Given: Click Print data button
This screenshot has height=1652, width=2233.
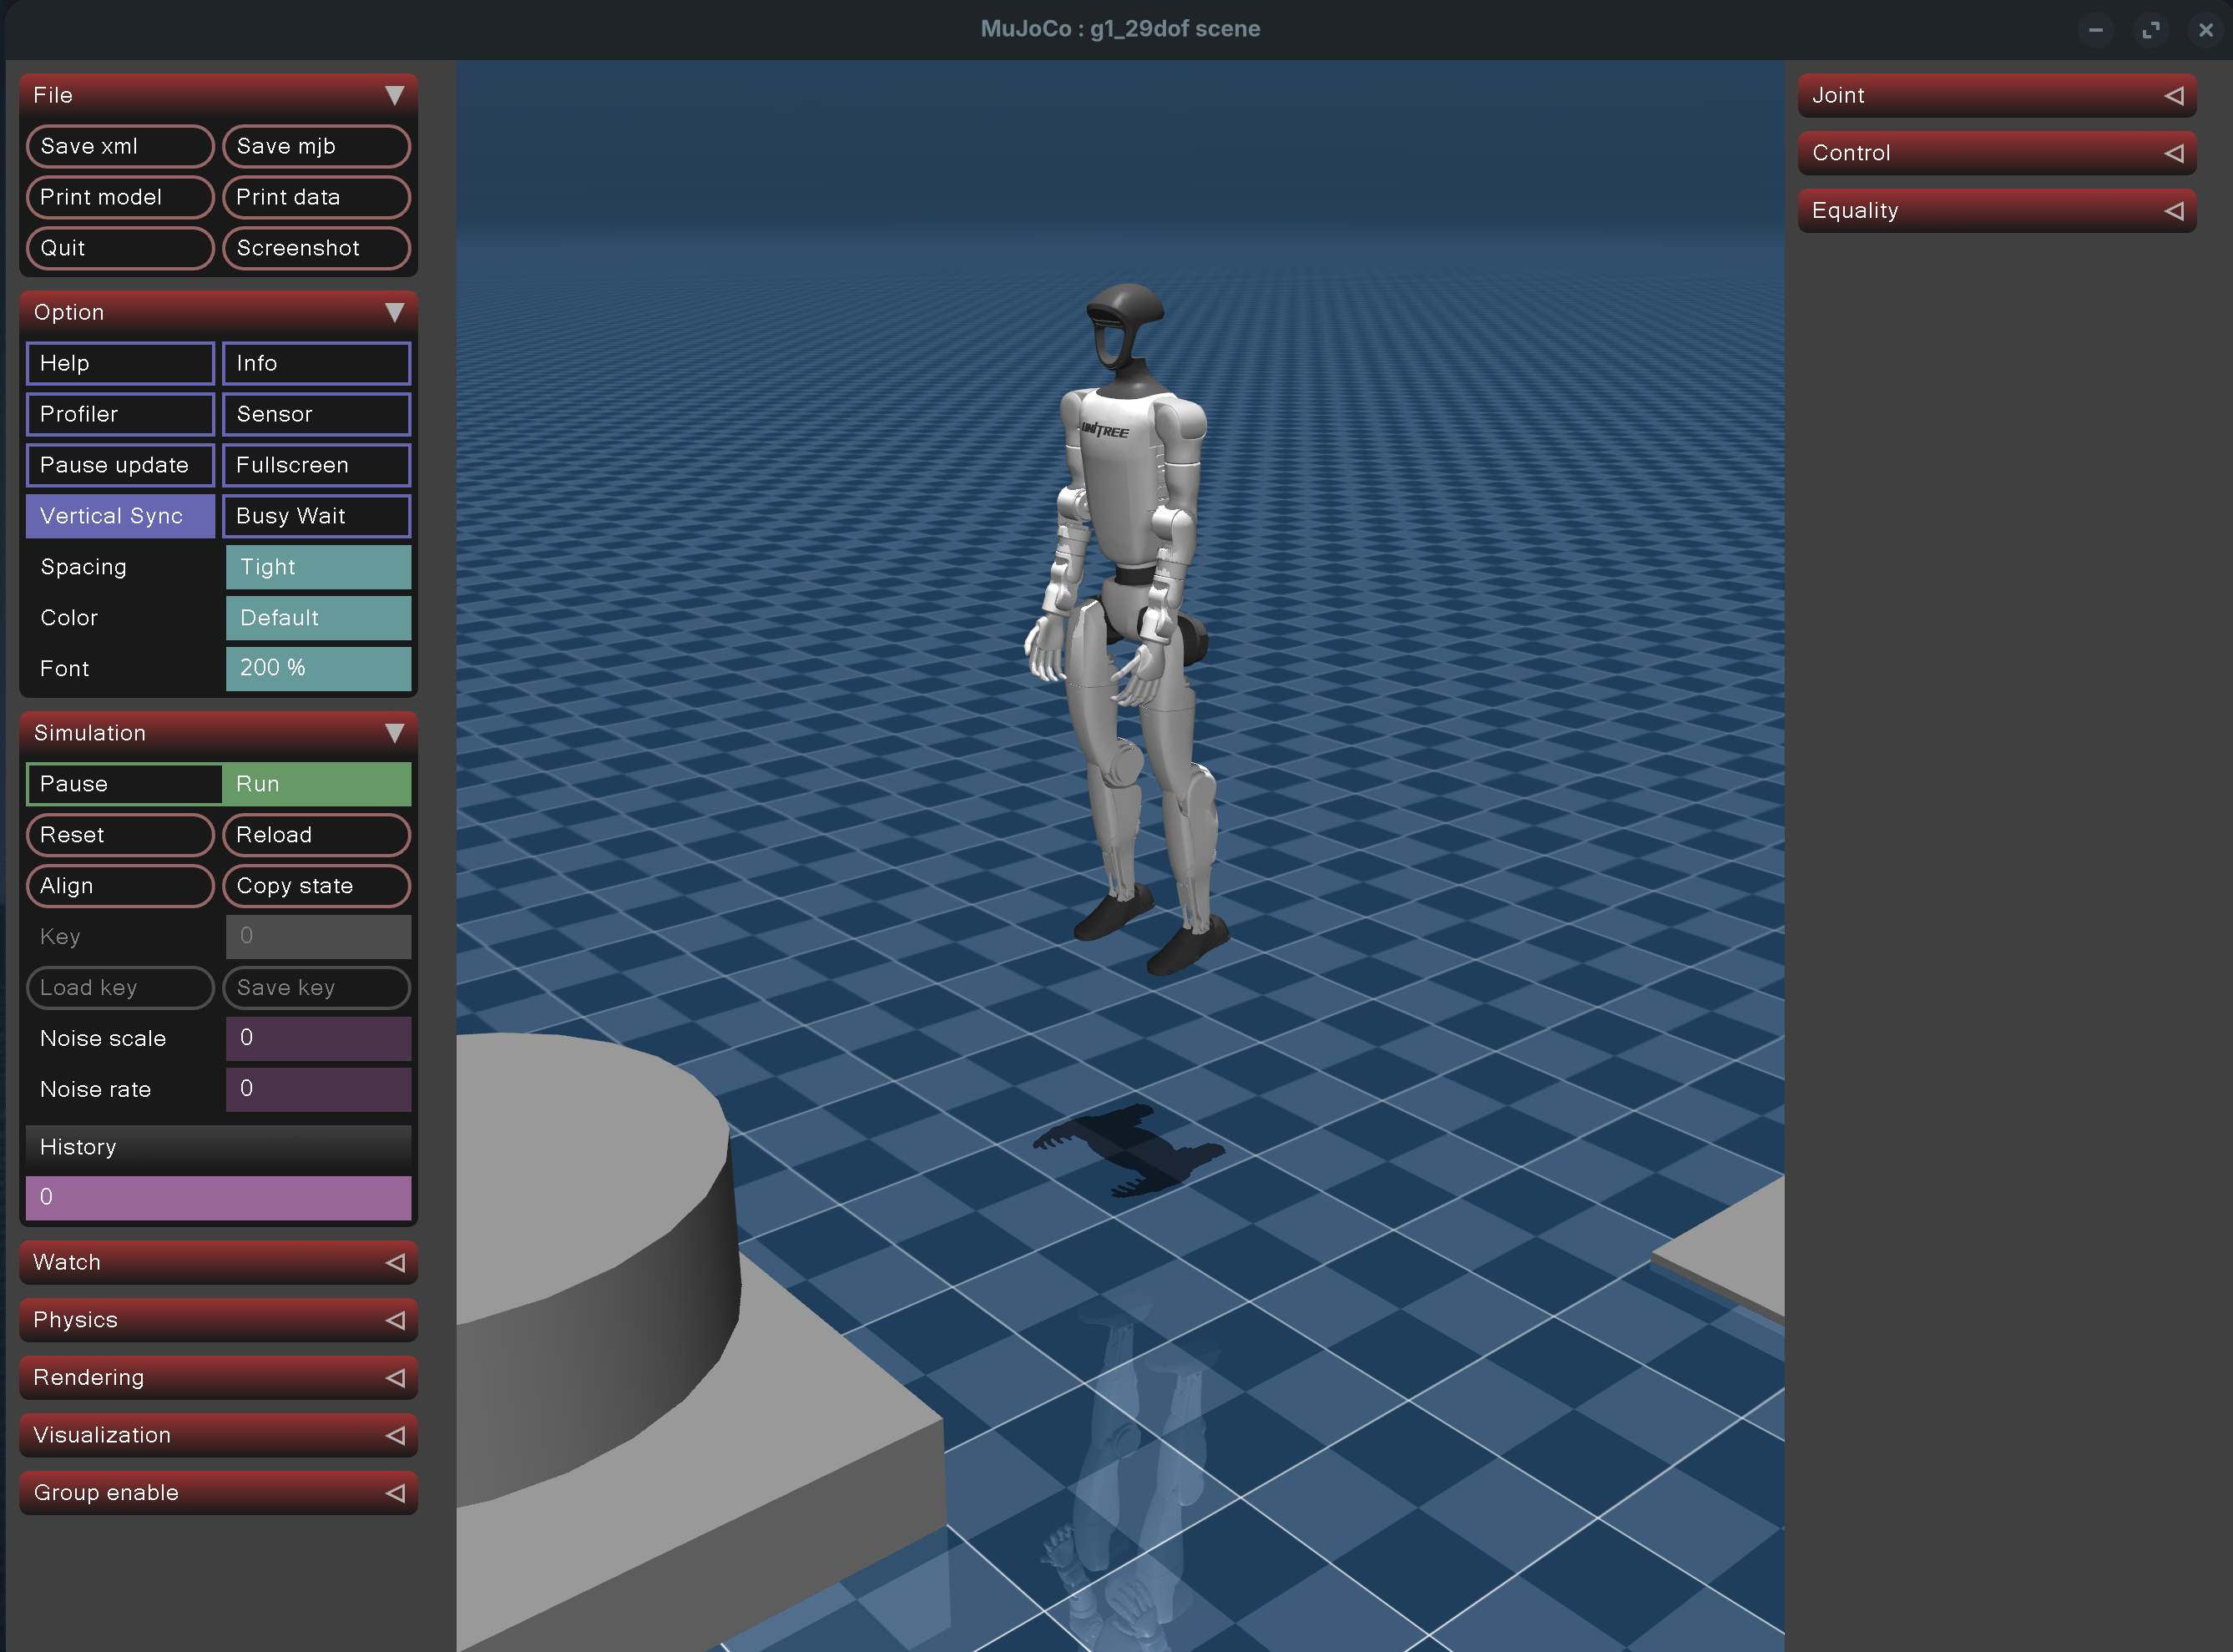Looking at the screenshot, I should click(316, 197).
